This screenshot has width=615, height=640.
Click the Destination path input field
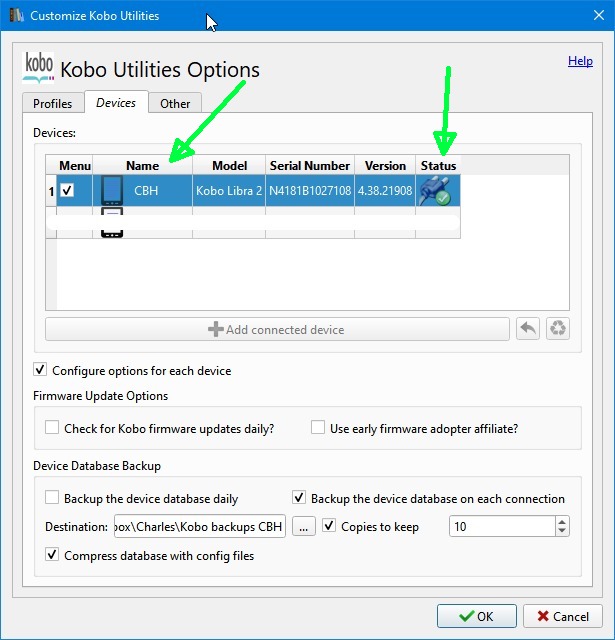tap(200, 526)
